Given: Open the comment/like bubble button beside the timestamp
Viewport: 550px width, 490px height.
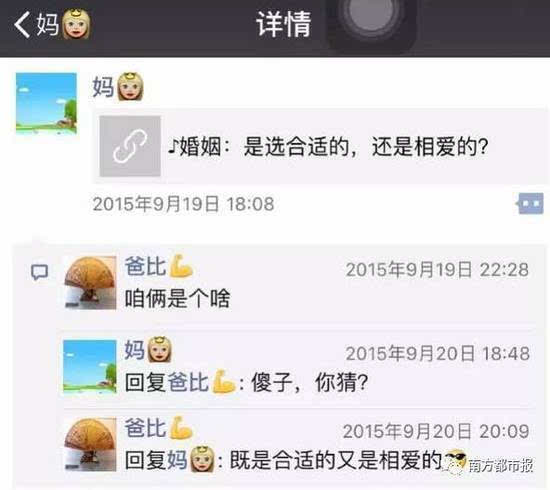Looking at the screenshot, I should pos(531,203).
